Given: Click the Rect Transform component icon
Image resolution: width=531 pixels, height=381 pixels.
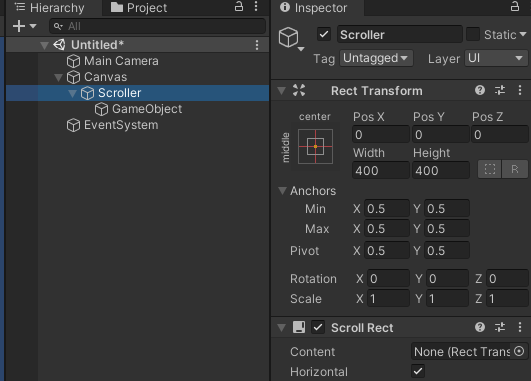Looking at the screenshot, I should (299, 90).
